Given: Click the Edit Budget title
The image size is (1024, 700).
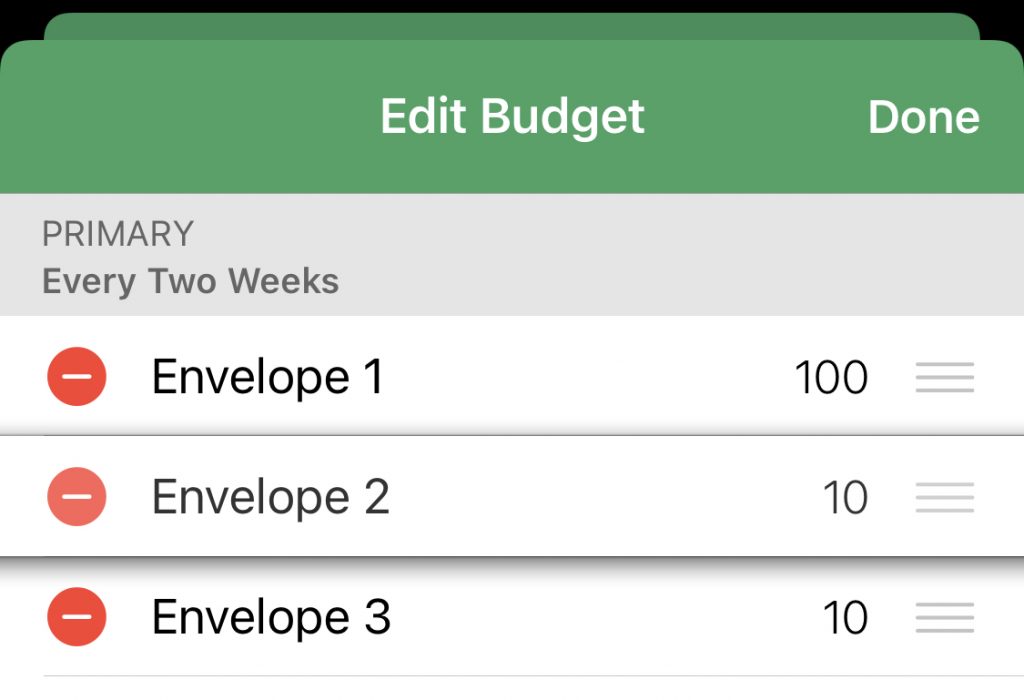Looking at the screenshot, I should tap(513, 117).
